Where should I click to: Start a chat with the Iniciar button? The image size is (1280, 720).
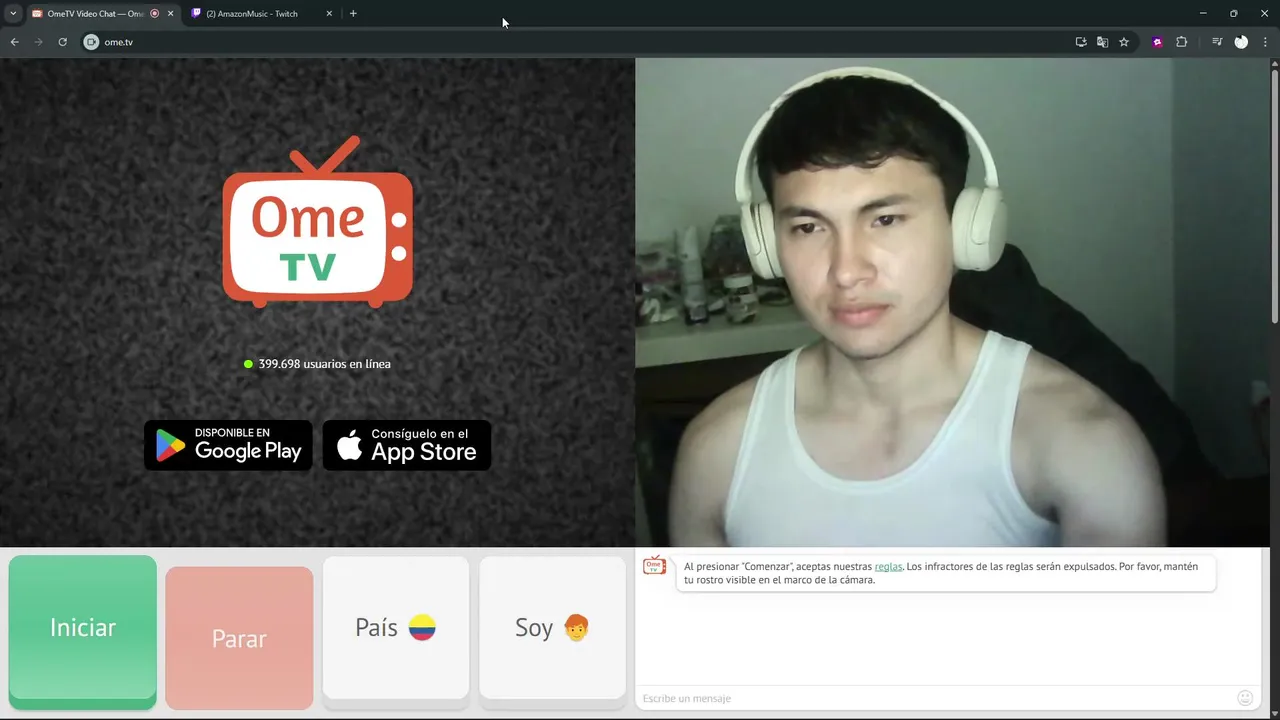pyautogui.click(x=83, y=632)
